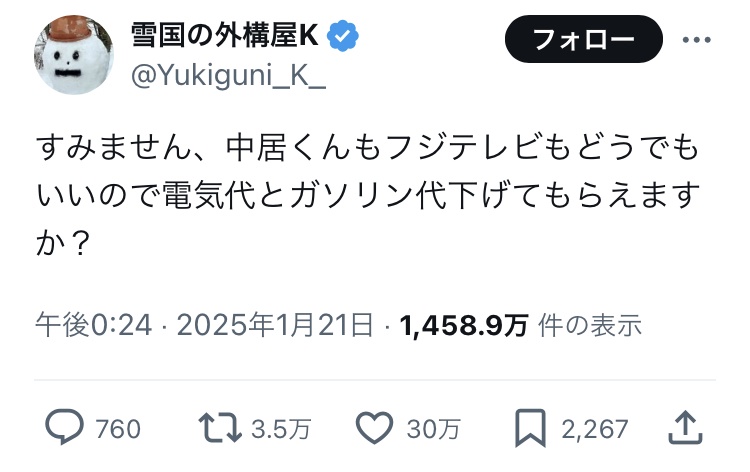Click the 件の表示 views label
This screenshot has height=472, width=750.
tap(589, 325)
